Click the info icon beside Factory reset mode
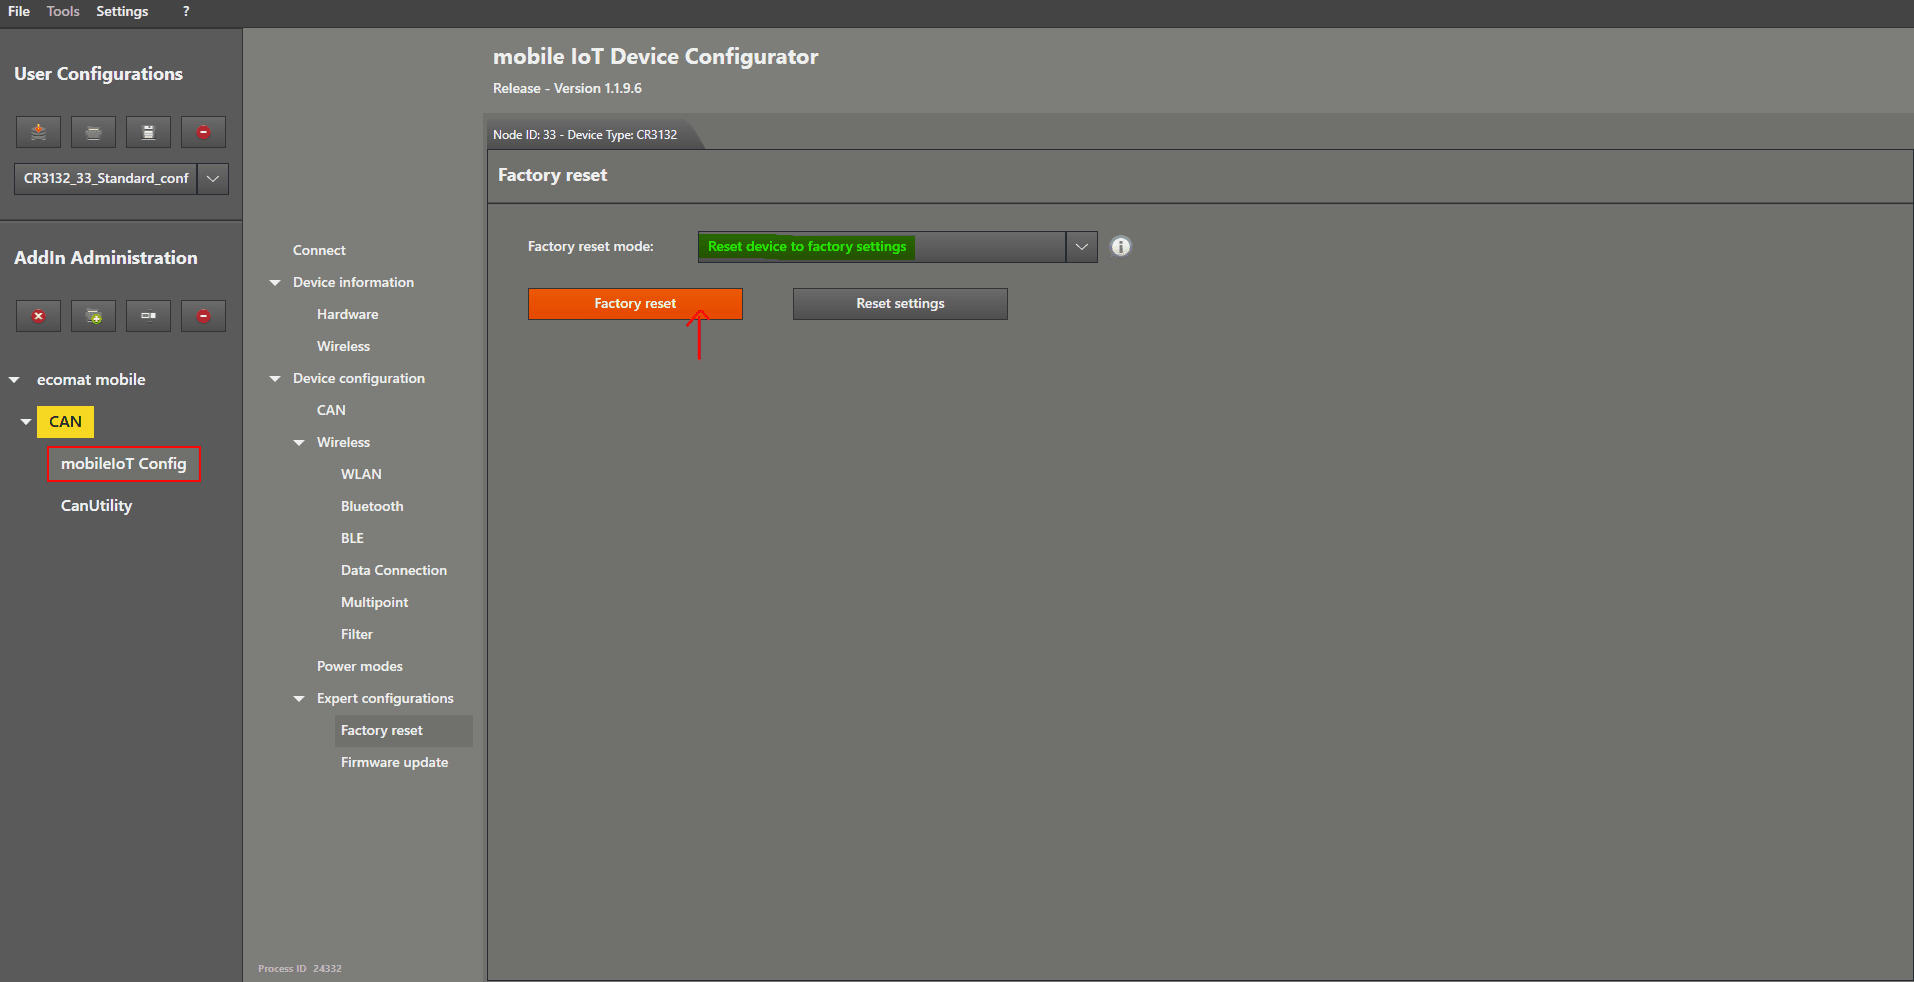The width and height of the screenshot is (1914, 982). [x=1121, y=247]
